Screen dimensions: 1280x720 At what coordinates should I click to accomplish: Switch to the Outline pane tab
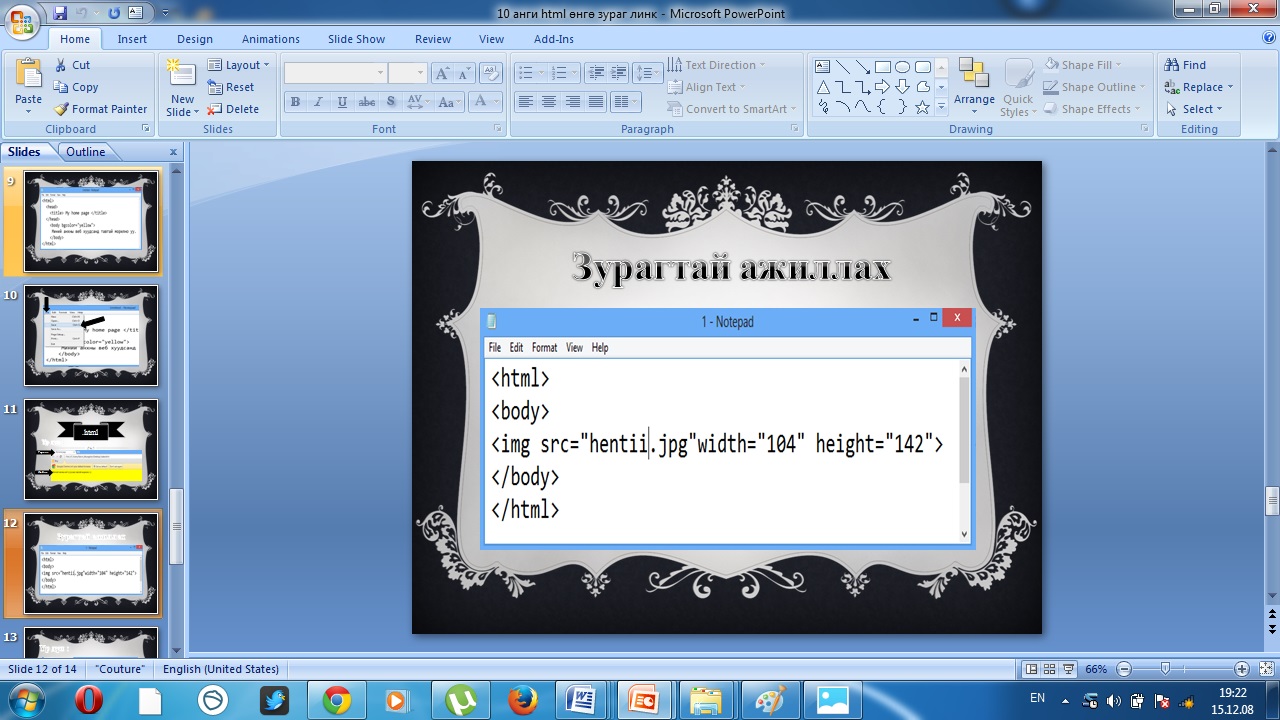coord(86,152)
